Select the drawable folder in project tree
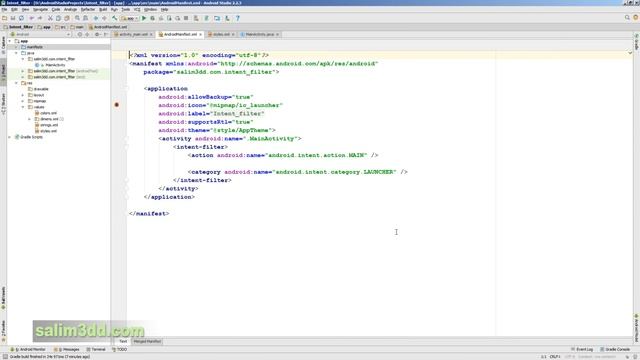 pyautogui.click(x=41, y=89)
